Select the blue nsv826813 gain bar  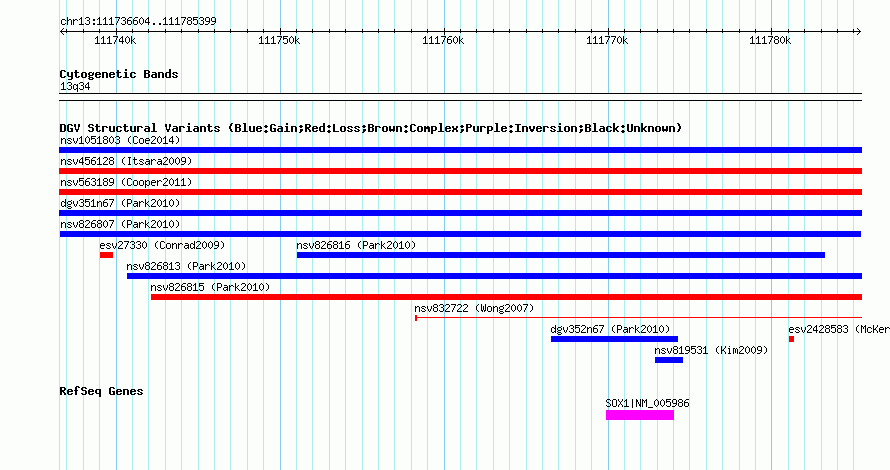[x=494, y=276]
